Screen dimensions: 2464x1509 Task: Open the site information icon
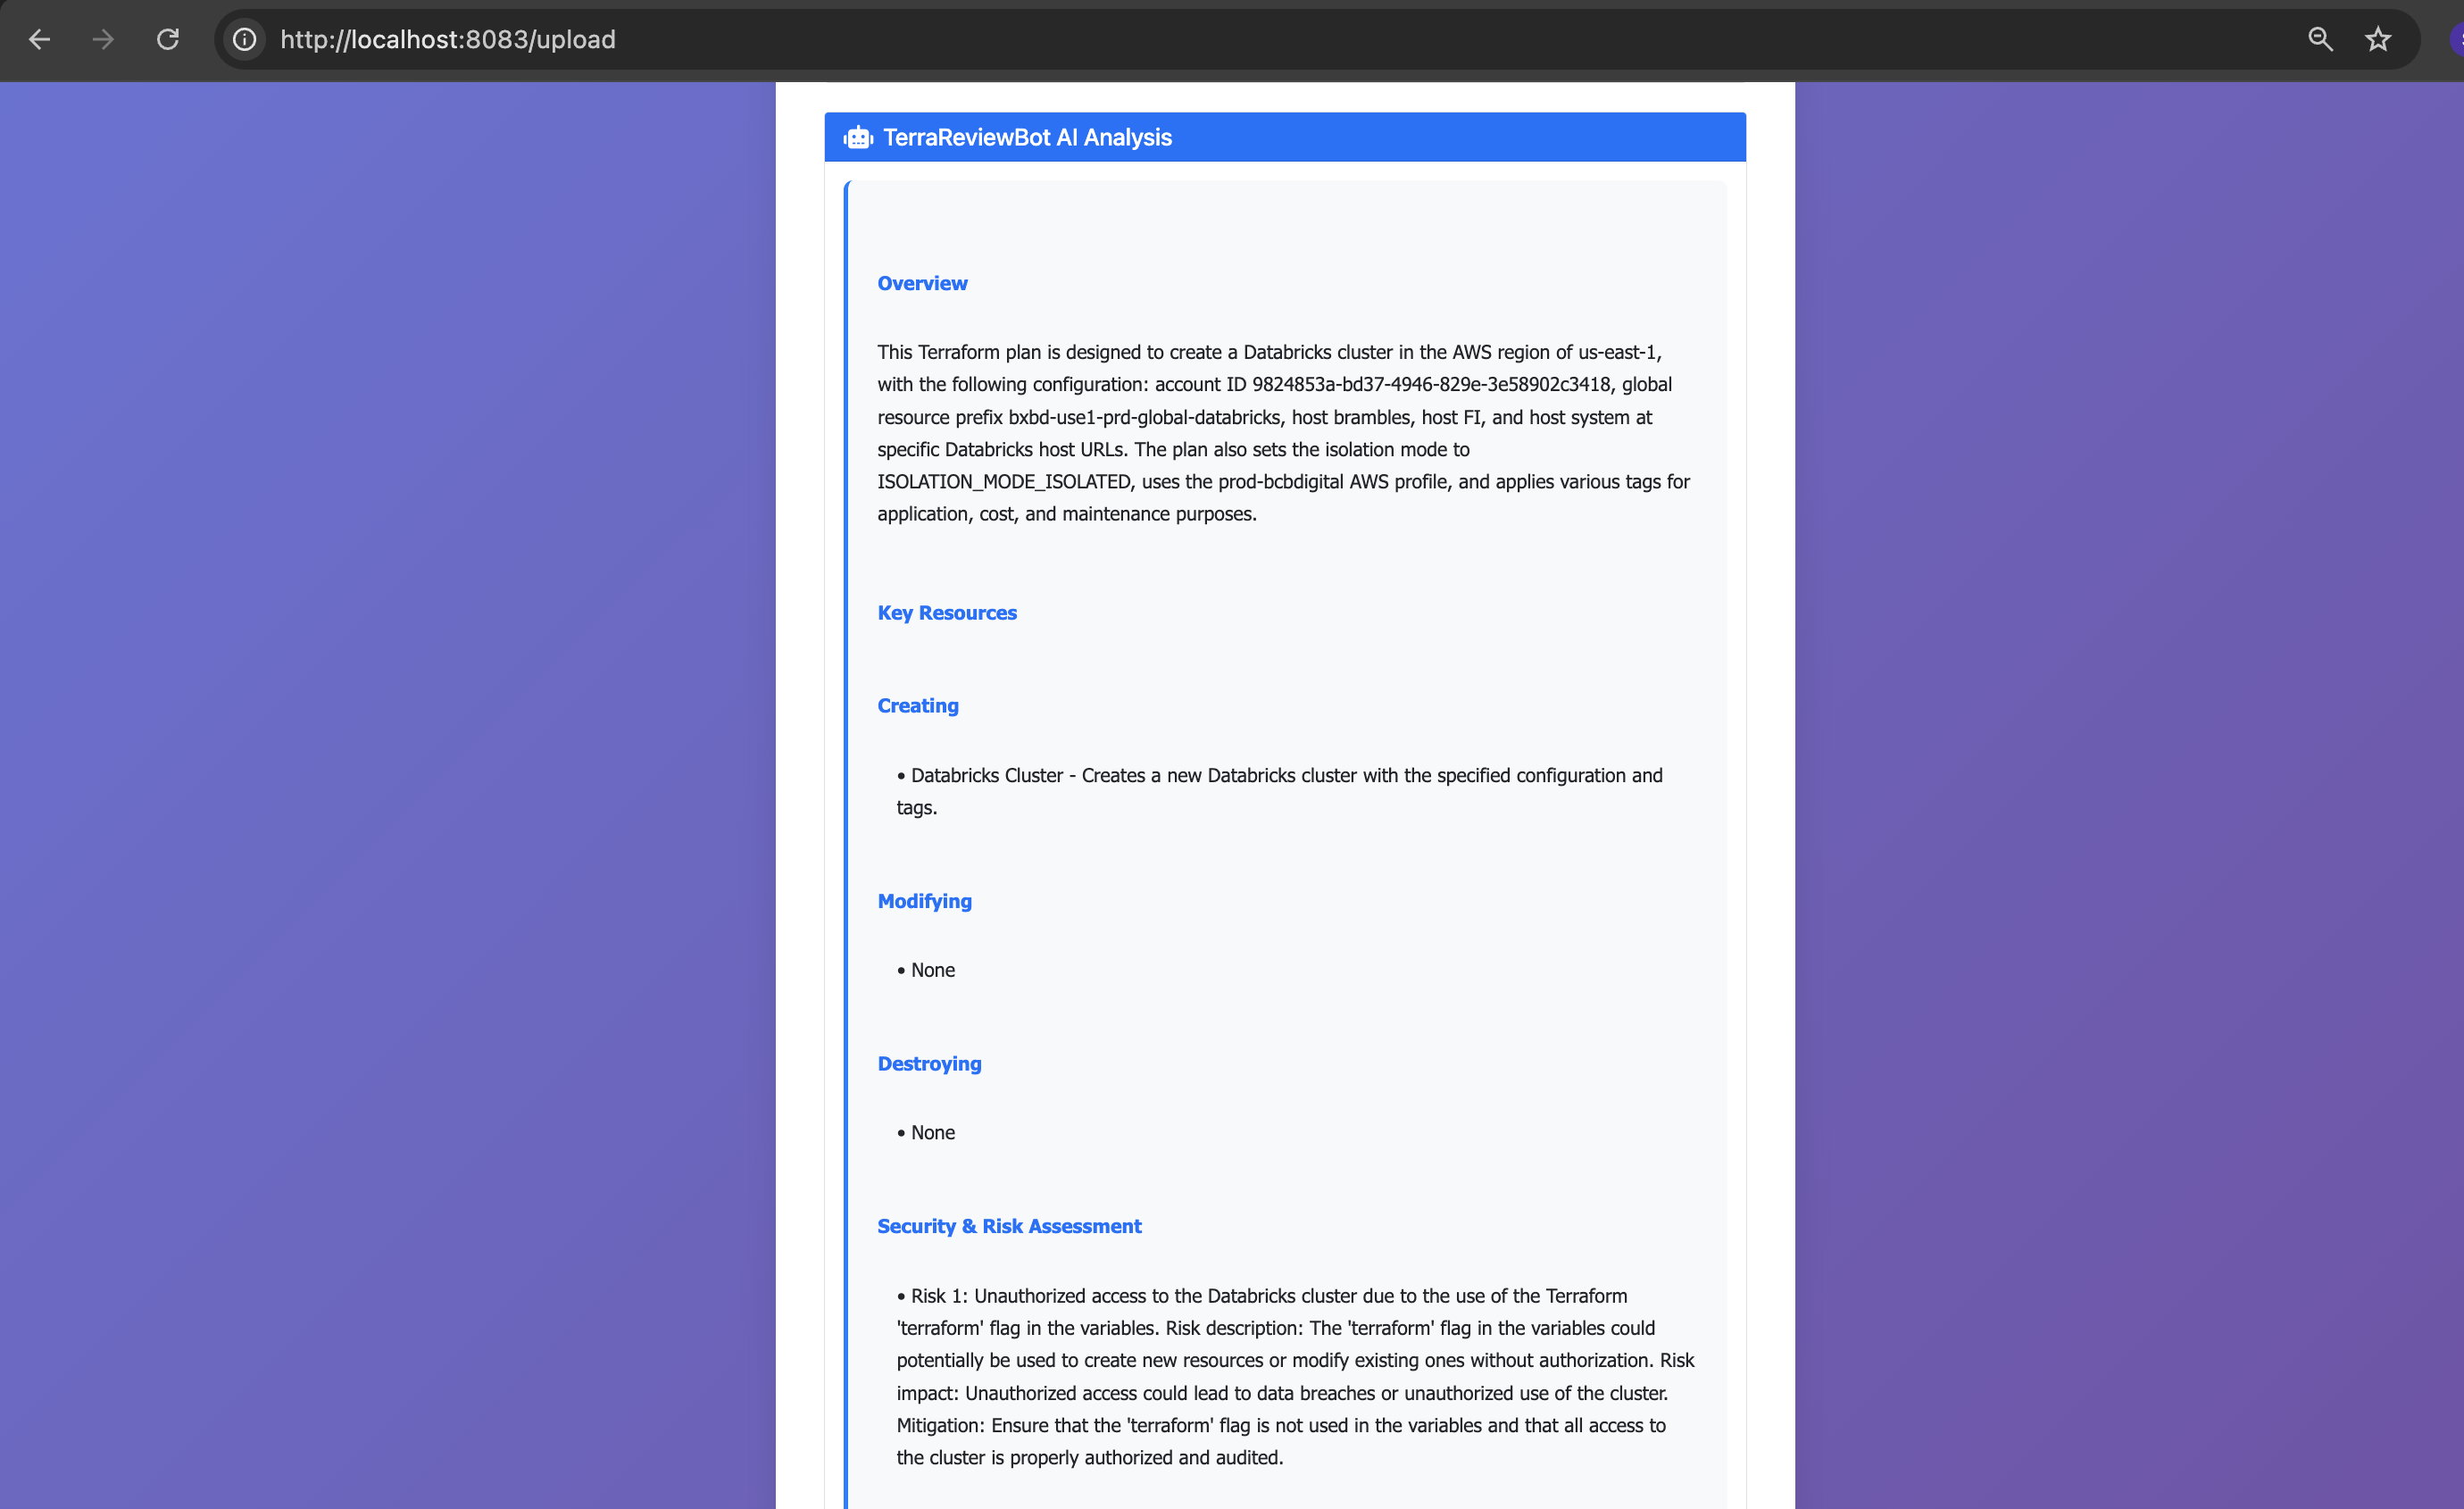point(245,39)
